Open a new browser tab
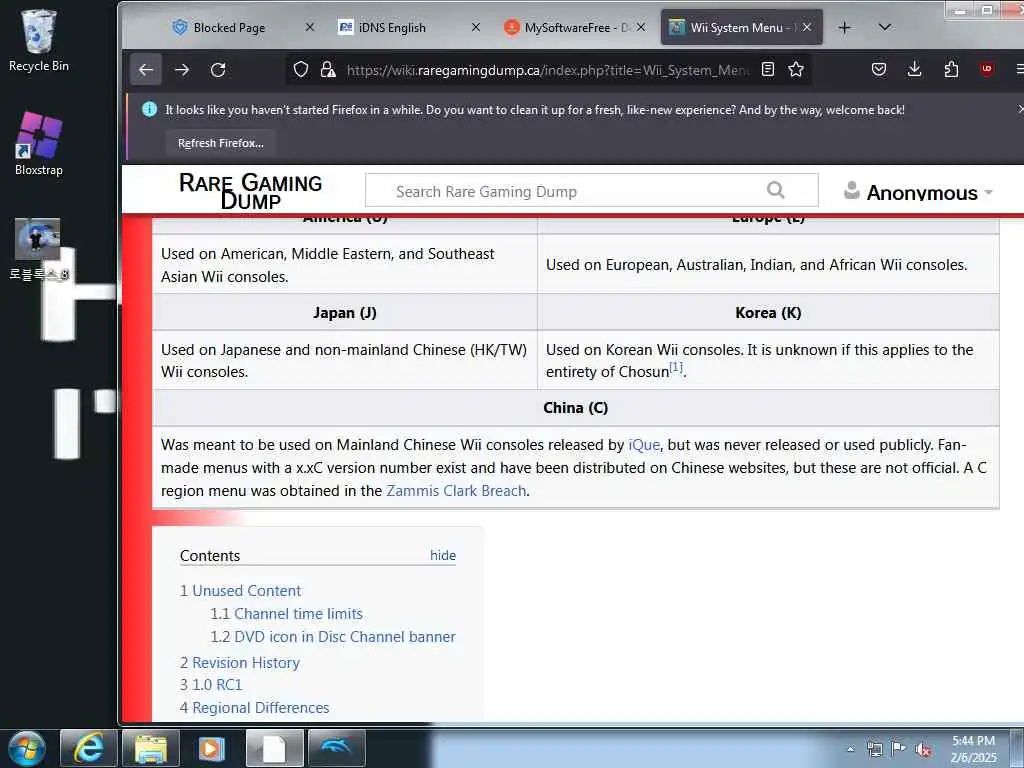1024x768 pixels. point(844,27)
